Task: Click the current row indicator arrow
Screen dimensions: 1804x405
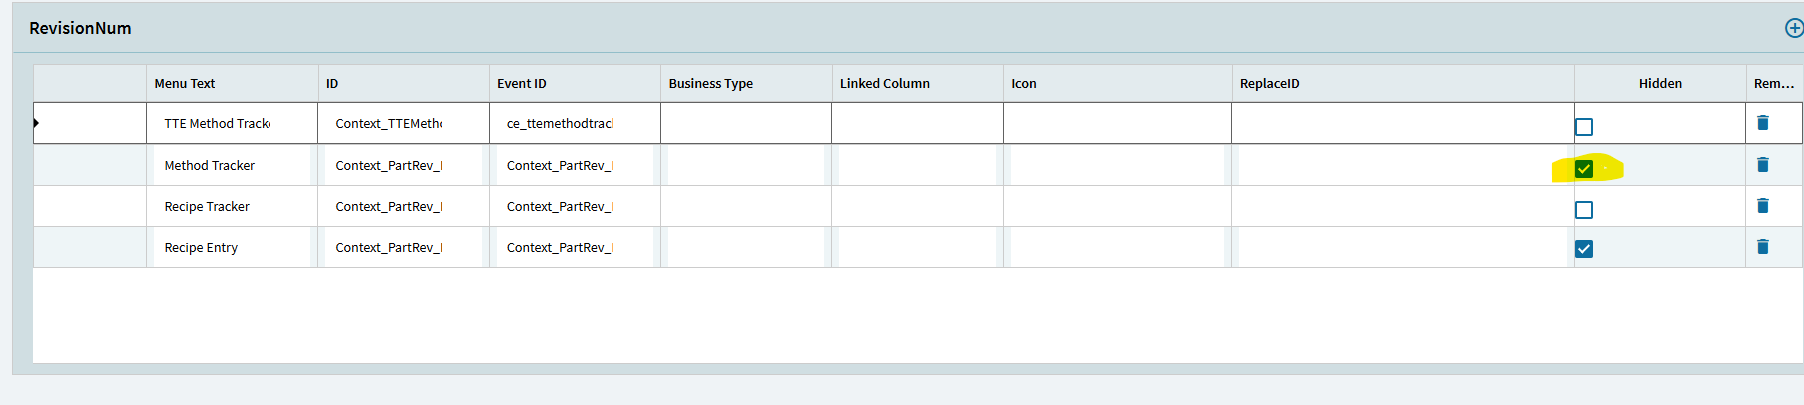Action: point(36,123)
